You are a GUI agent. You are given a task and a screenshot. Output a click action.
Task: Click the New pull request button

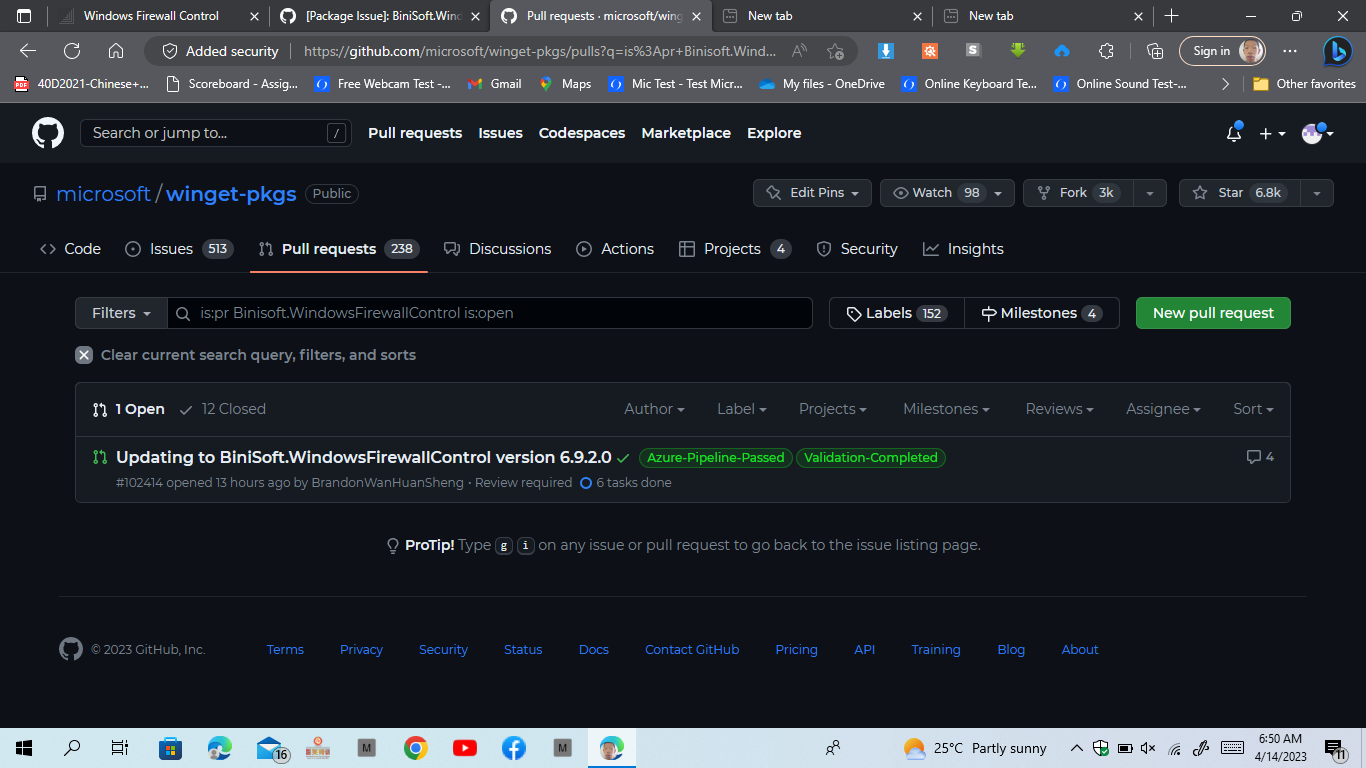click(x=1212, y=313)
